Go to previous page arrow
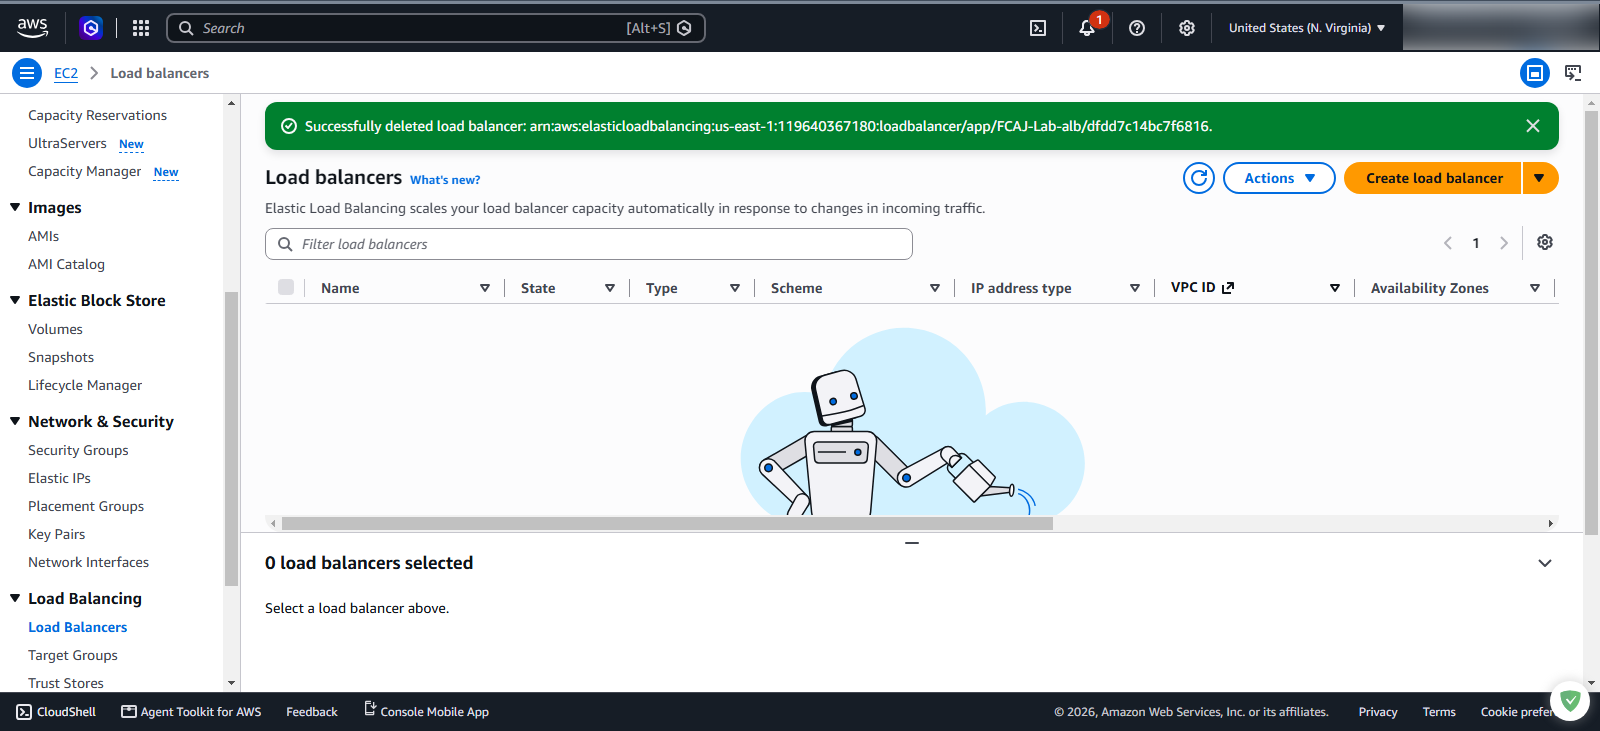Image resolution: width=1600 pixels, height=731 pixels. click(x=1447, y=243)
